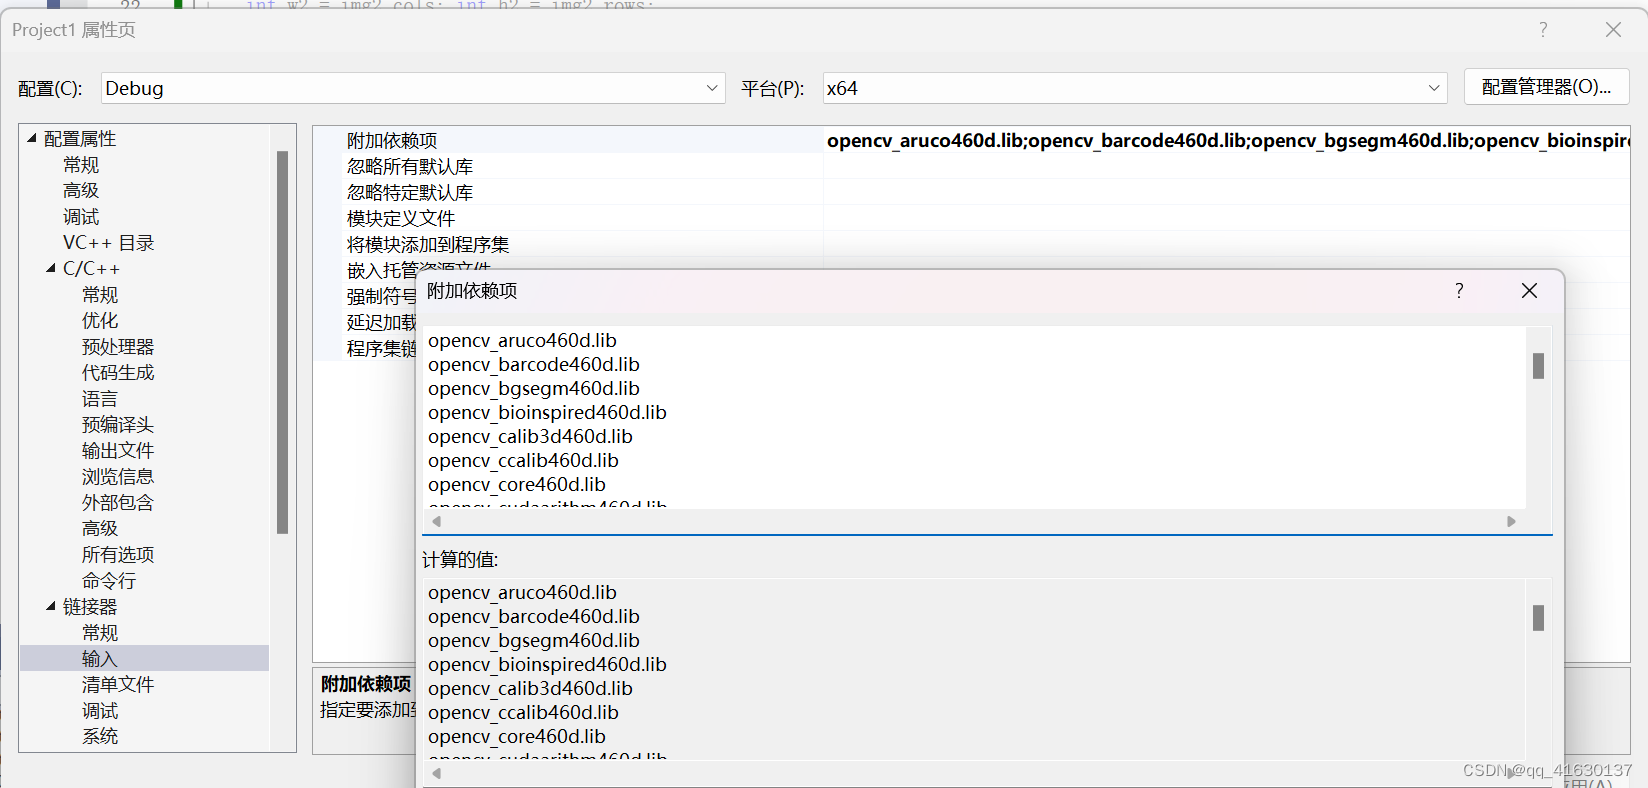Select 命令行 under C/C++
This screenshot has width=1648, height=788.
pyautogui.click(x=109, y=581)
